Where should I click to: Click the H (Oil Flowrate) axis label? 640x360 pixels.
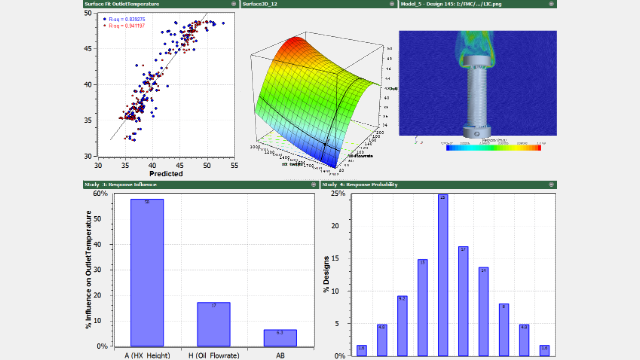point(213,356)
